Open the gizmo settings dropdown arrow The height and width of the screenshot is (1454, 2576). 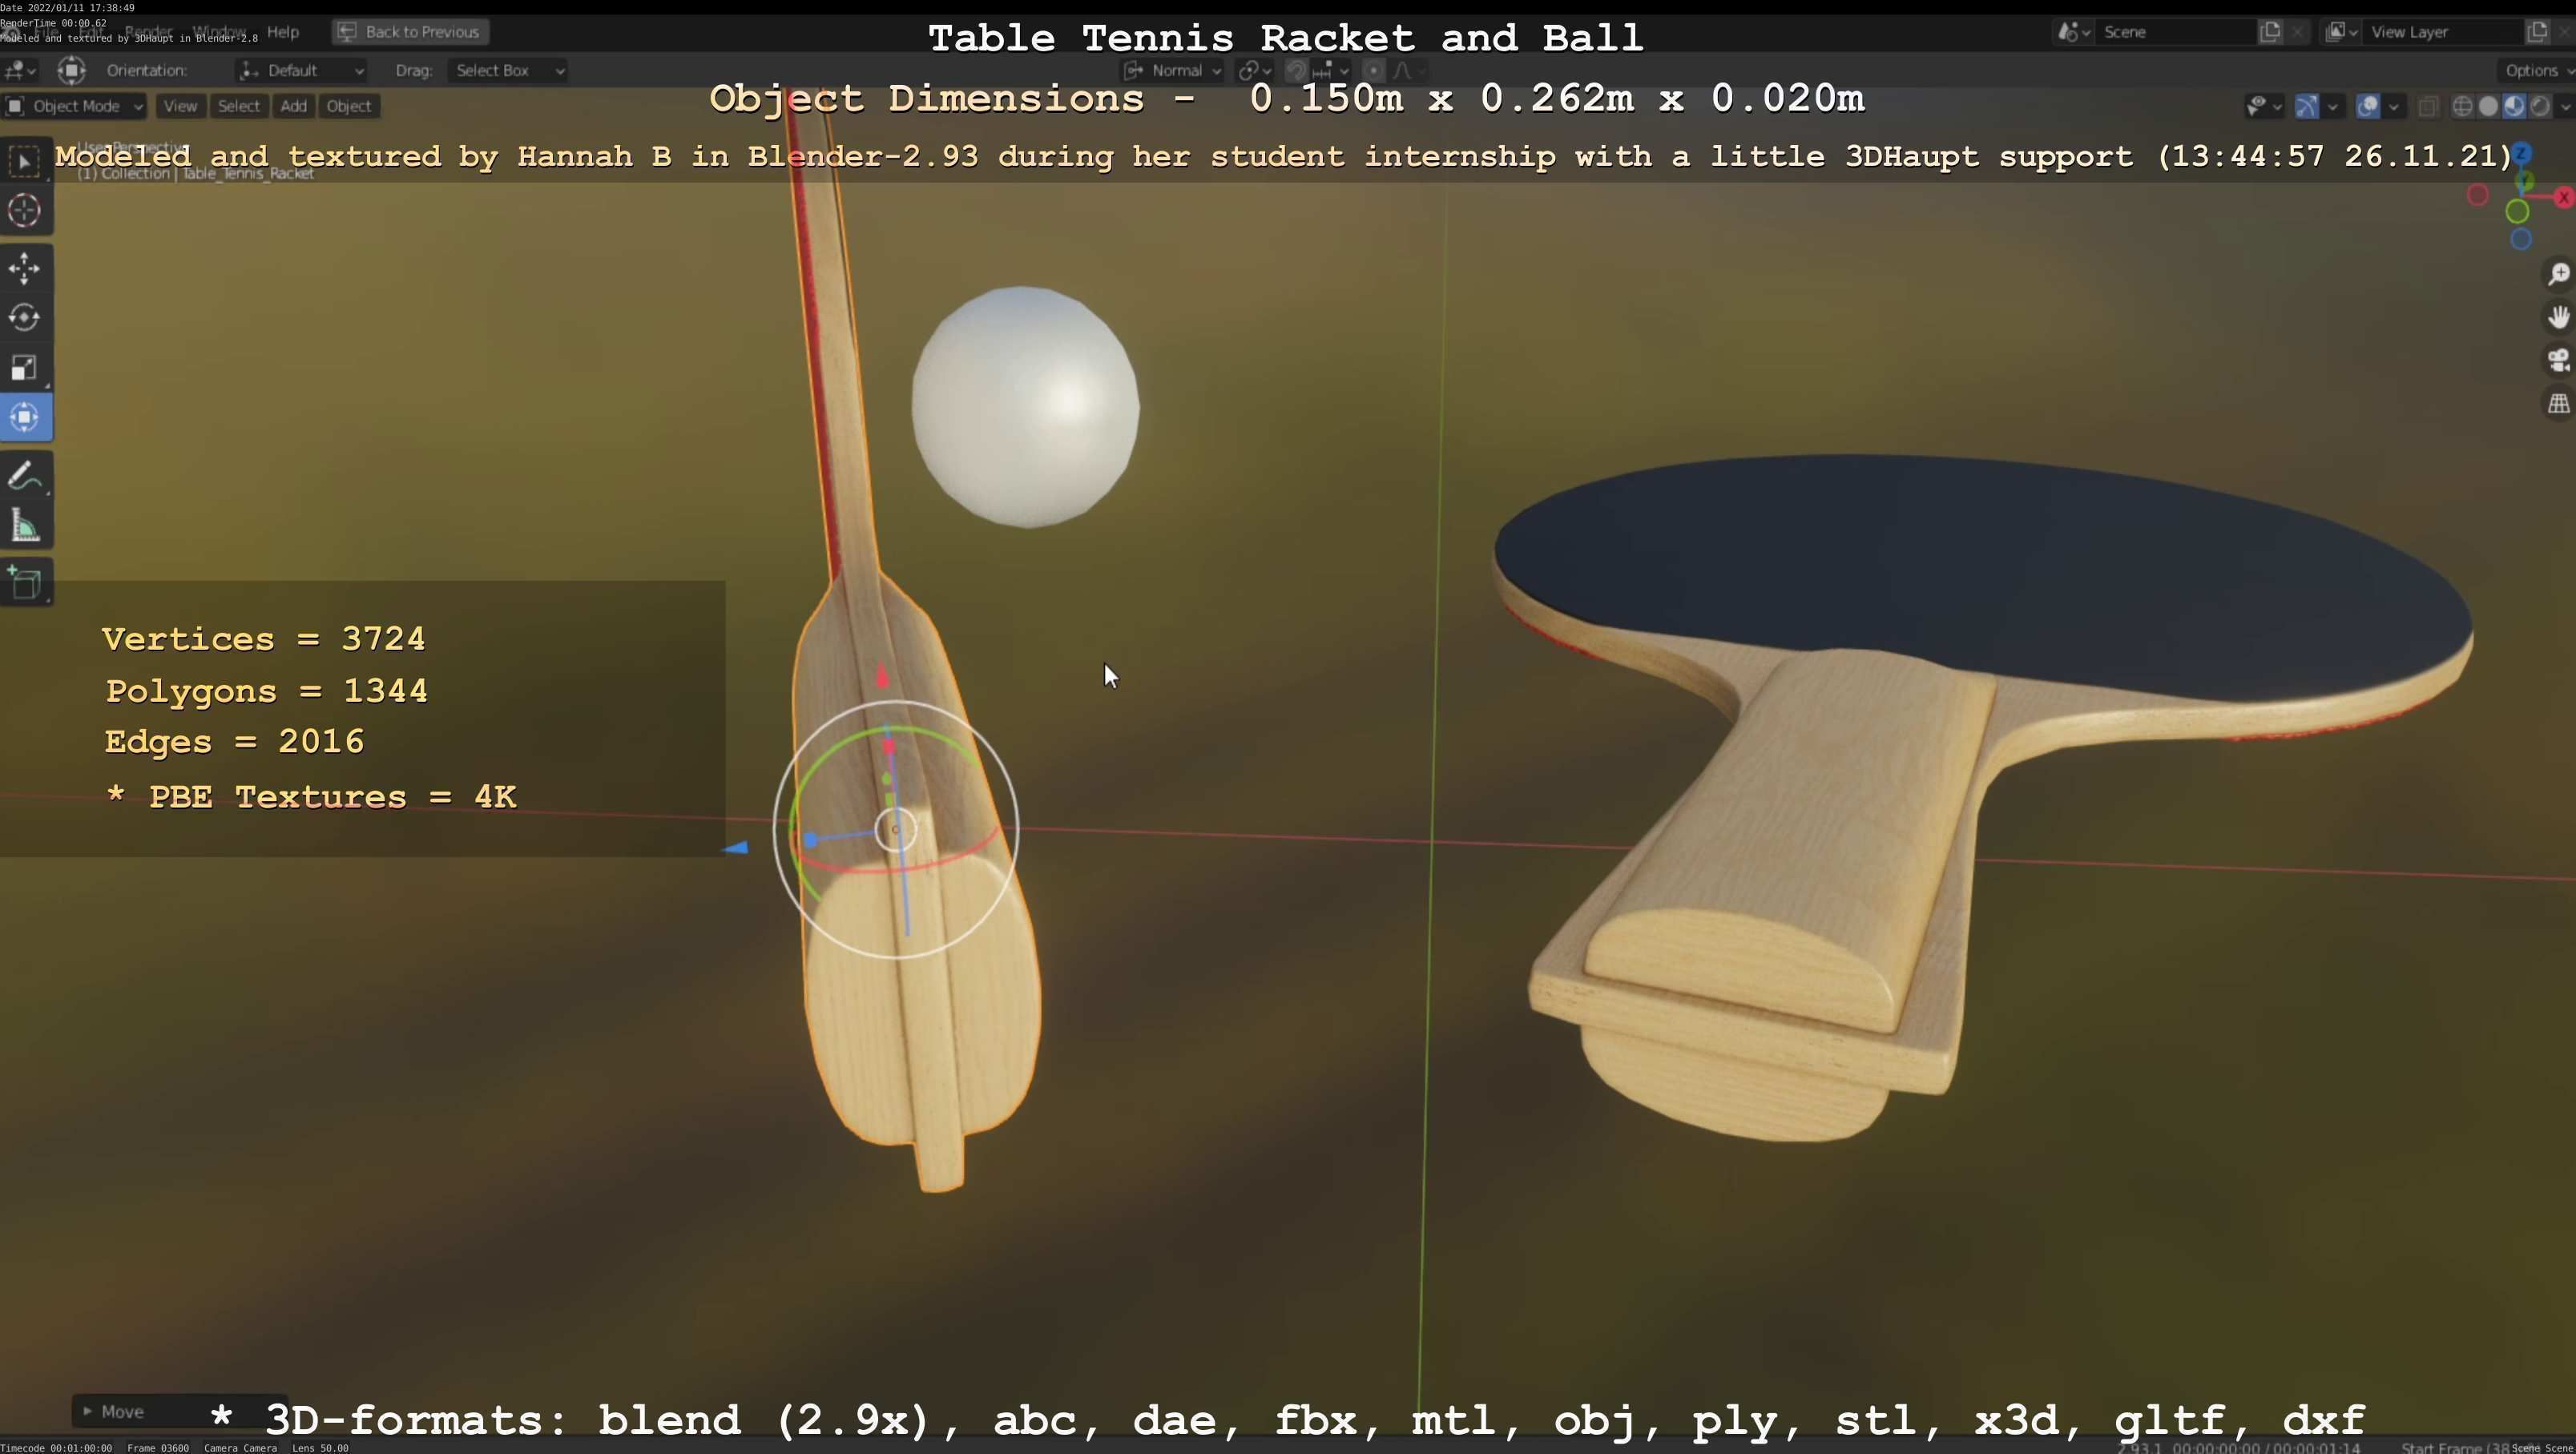2333,106
